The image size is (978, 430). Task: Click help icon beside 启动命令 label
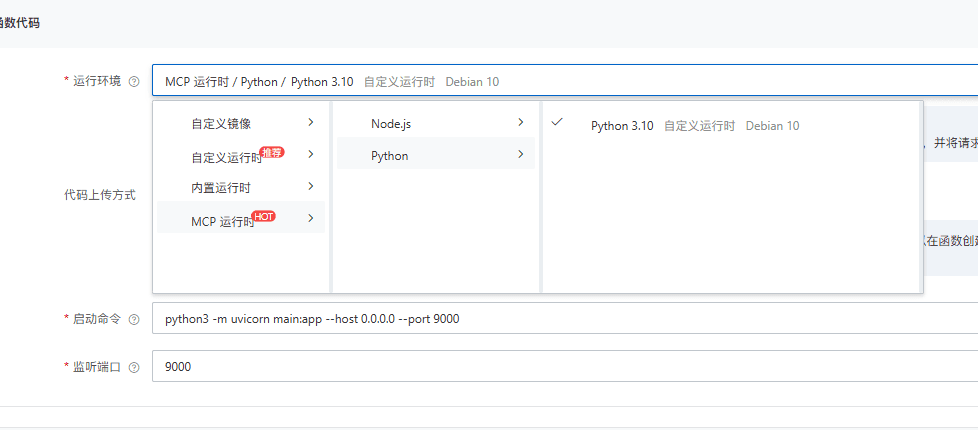pyautogui.click(x=133, y=319)
